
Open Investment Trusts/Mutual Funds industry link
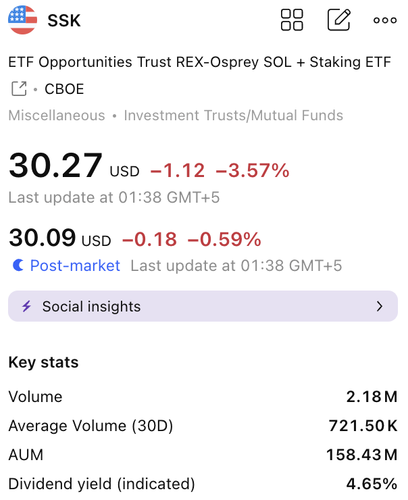pos(233,115)
